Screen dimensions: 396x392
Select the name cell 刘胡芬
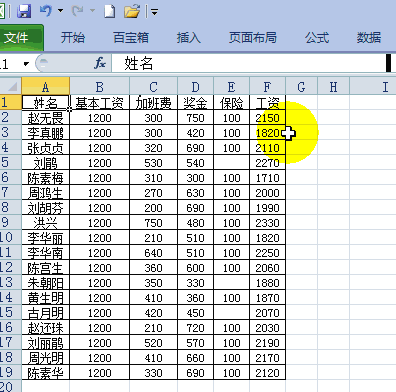[46, 207]
